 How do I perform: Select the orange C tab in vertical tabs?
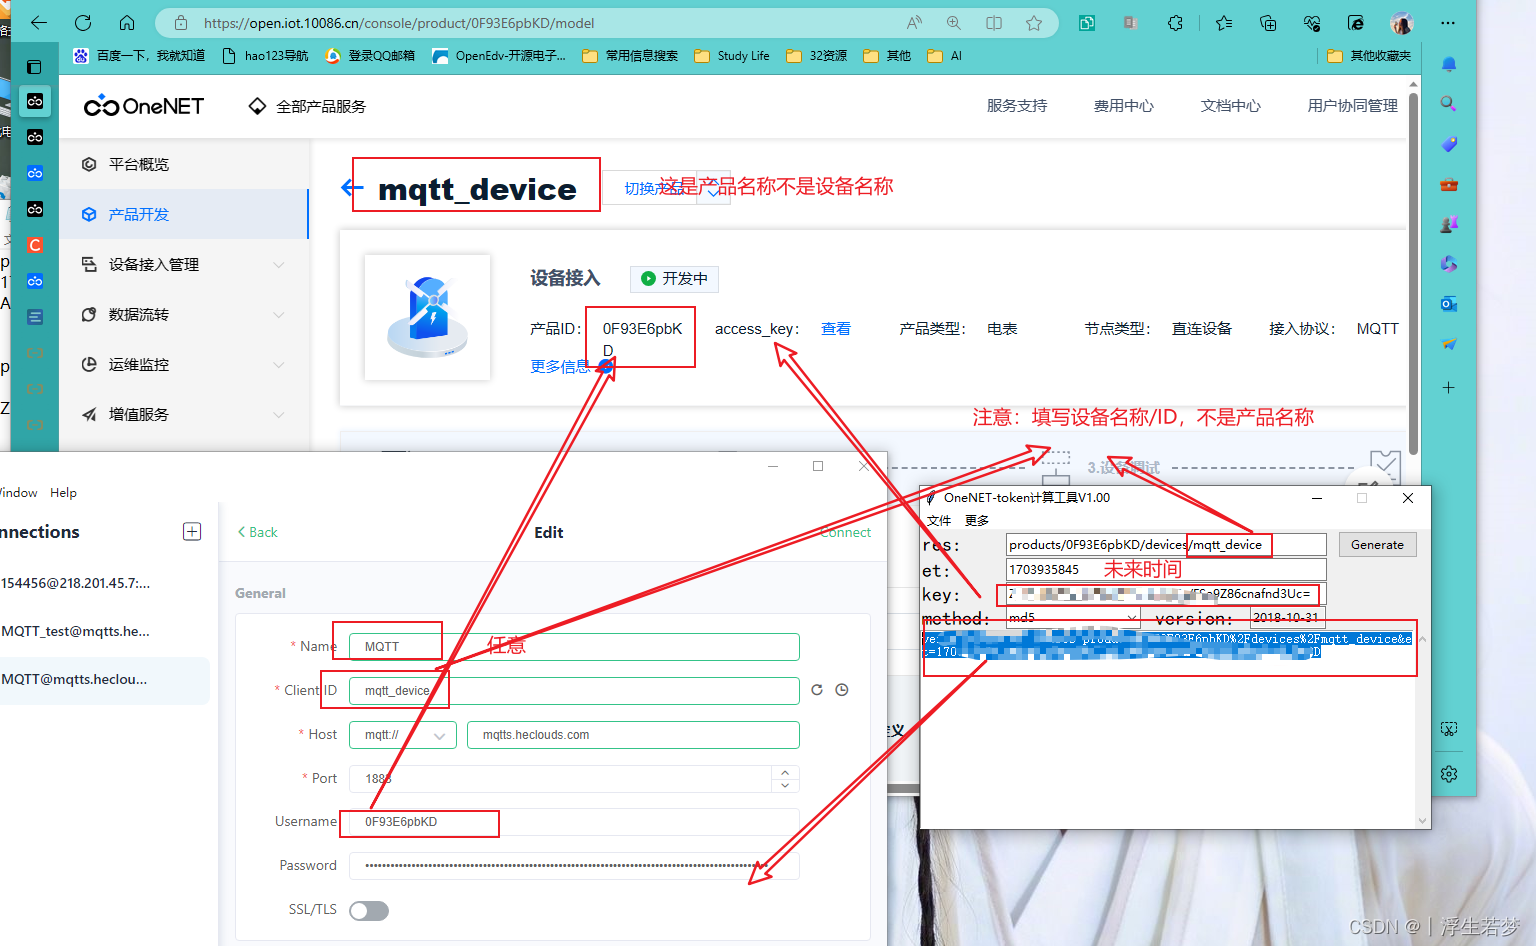coord(35,245)
